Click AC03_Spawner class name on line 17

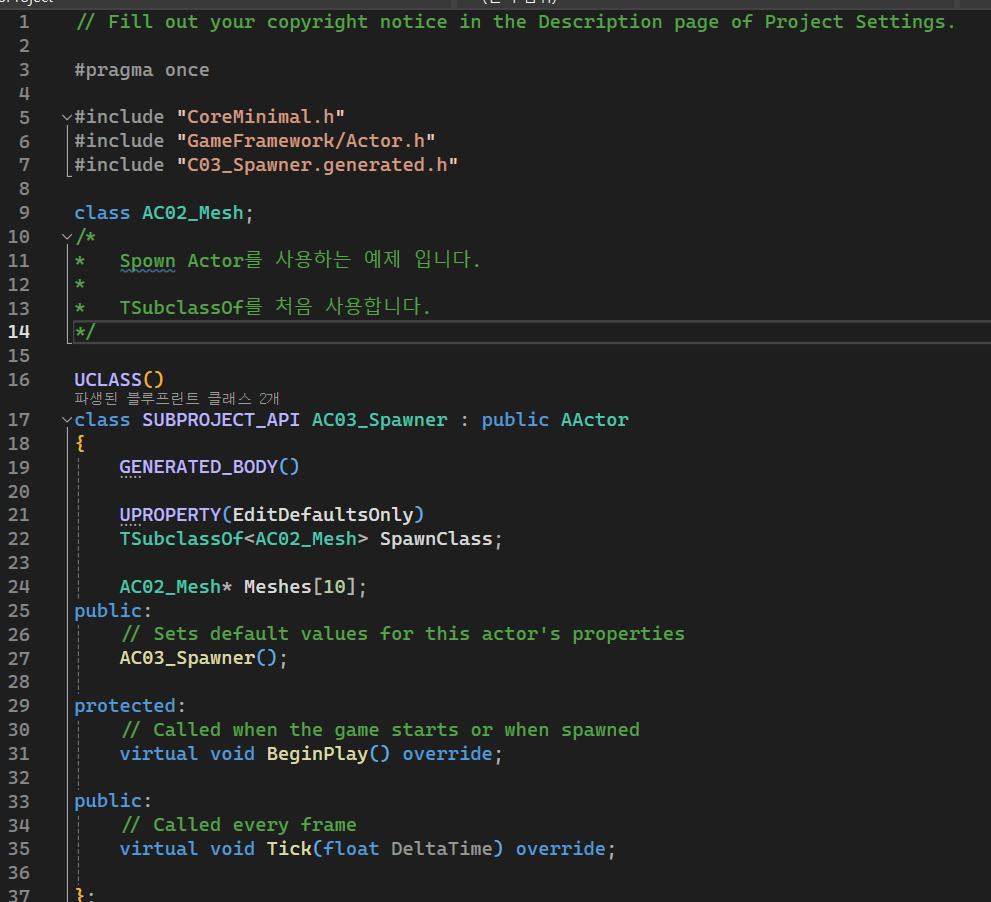pyautogui.click(x=379, y=420)
